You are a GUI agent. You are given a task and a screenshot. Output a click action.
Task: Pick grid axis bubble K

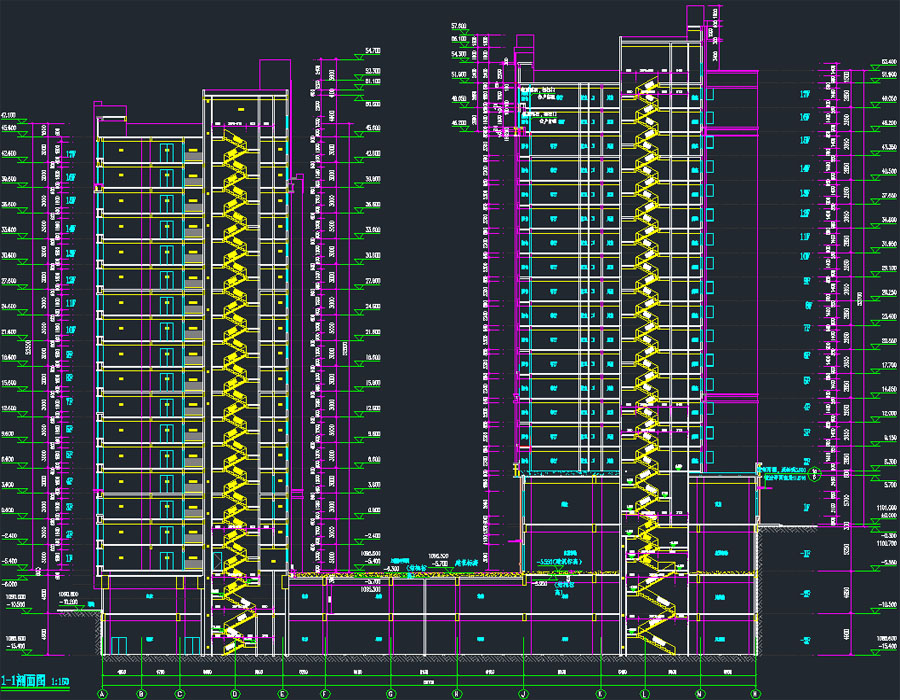tap(601, 694)
